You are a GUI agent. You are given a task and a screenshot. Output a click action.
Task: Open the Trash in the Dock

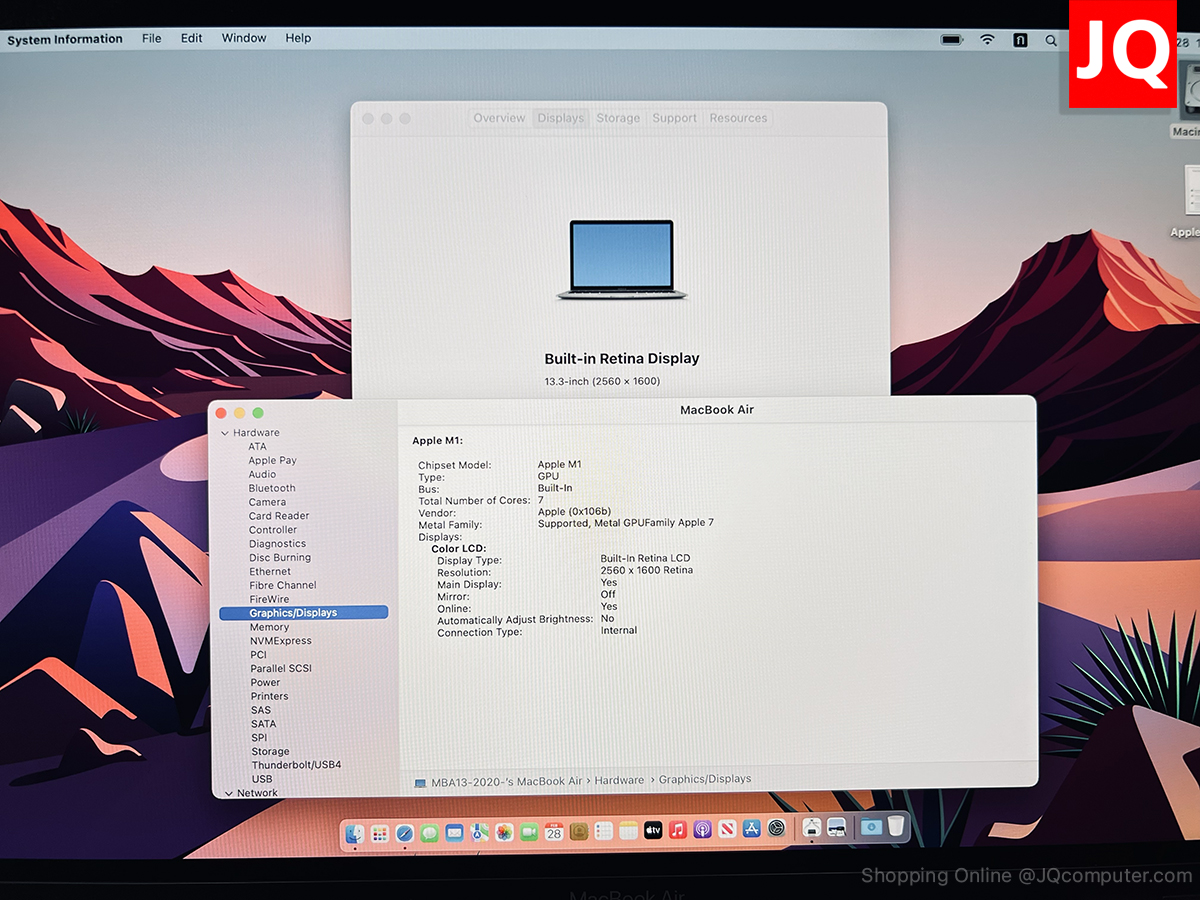click(x=896, y=827)
